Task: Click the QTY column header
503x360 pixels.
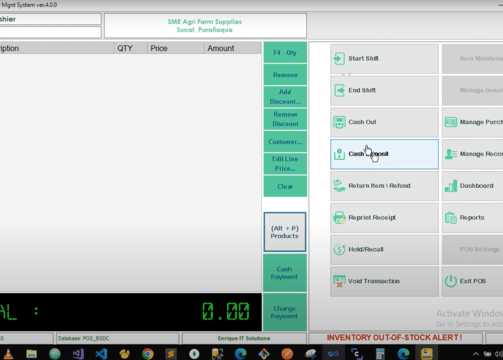Action: (130, 48)
